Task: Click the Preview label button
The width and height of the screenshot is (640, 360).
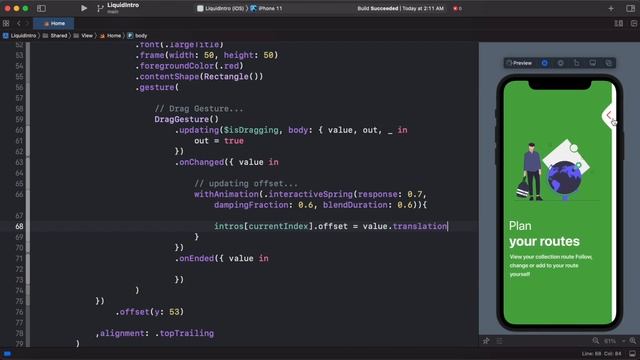Action: [x=519, y=63]
